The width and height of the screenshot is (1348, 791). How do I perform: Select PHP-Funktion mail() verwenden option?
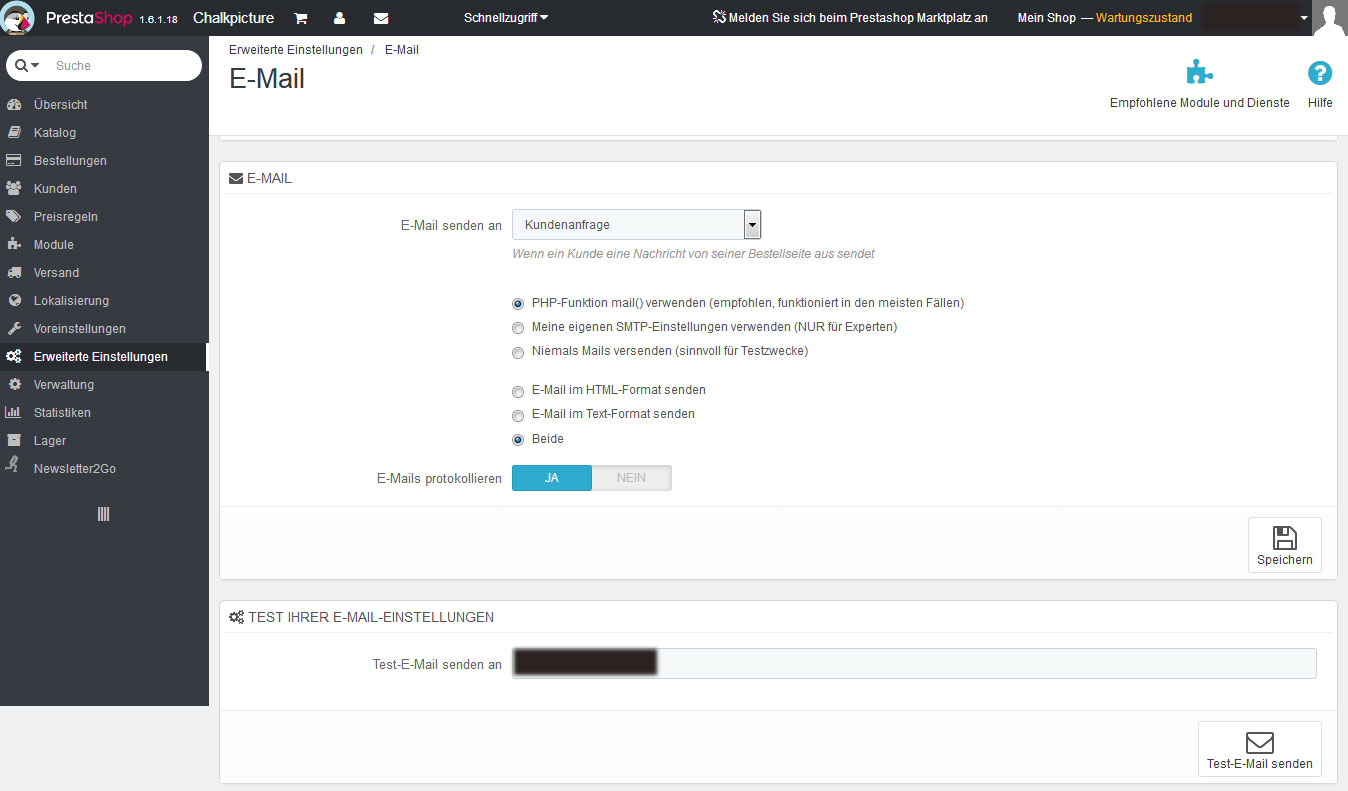[518, 303]
